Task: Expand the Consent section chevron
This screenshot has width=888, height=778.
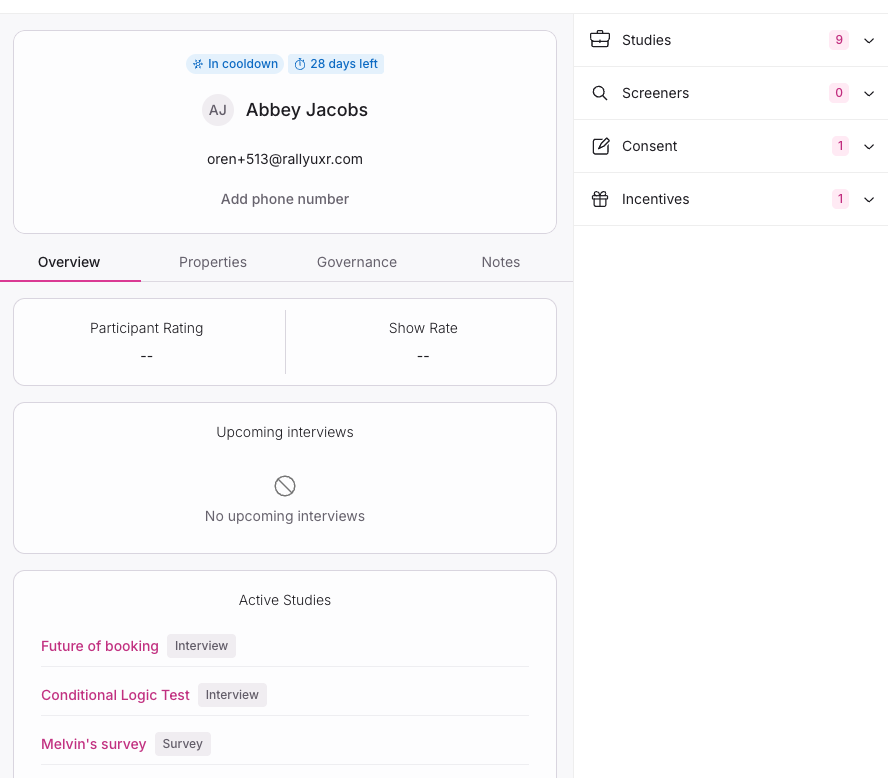Action: coord(869,146)
